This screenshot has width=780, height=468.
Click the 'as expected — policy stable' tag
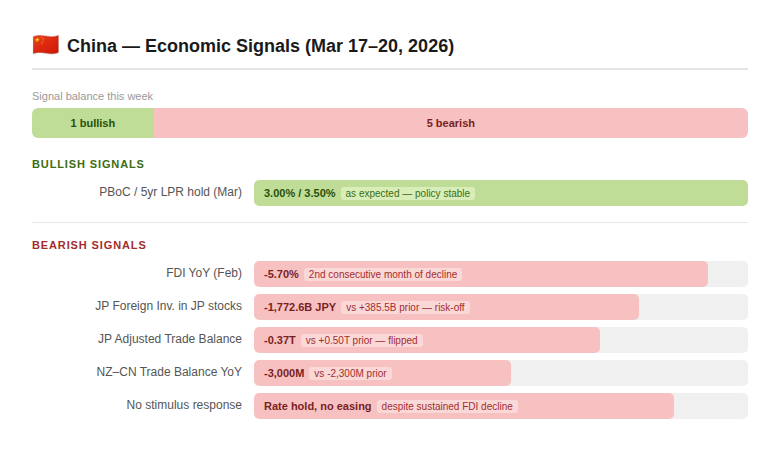[x=407, y=193]
